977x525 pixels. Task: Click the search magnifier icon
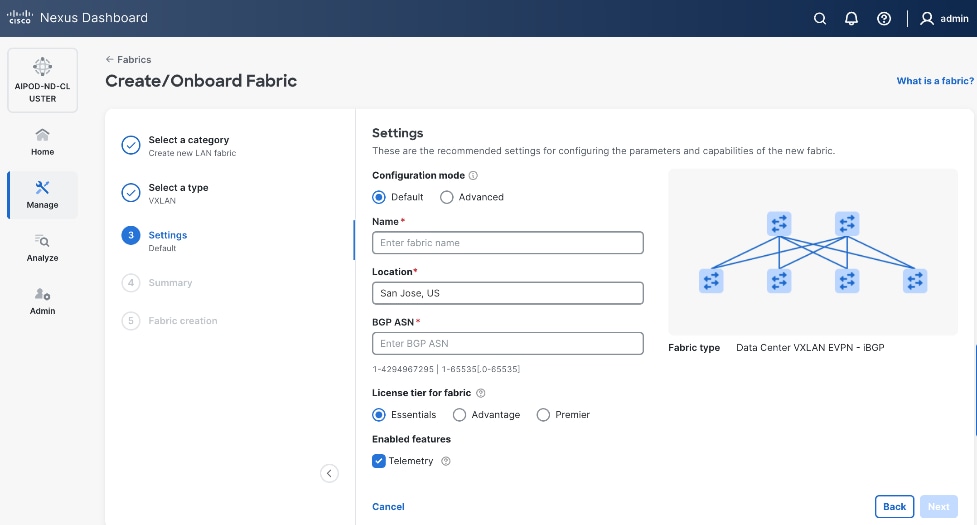coord(820,18)
